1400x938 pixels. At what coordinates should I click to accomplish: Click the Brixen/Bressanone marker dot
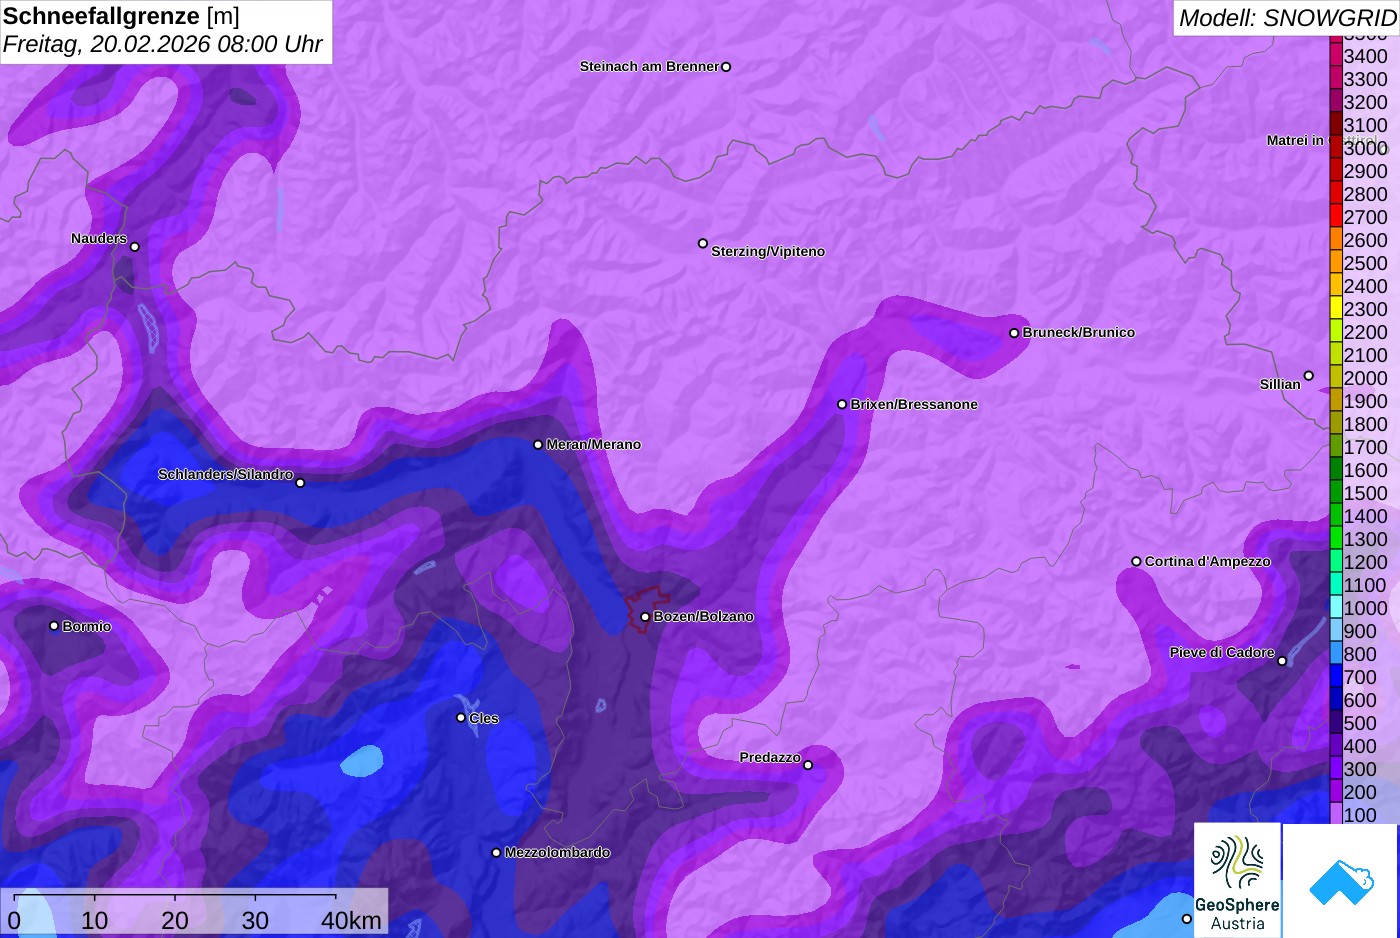click(842, 404)
